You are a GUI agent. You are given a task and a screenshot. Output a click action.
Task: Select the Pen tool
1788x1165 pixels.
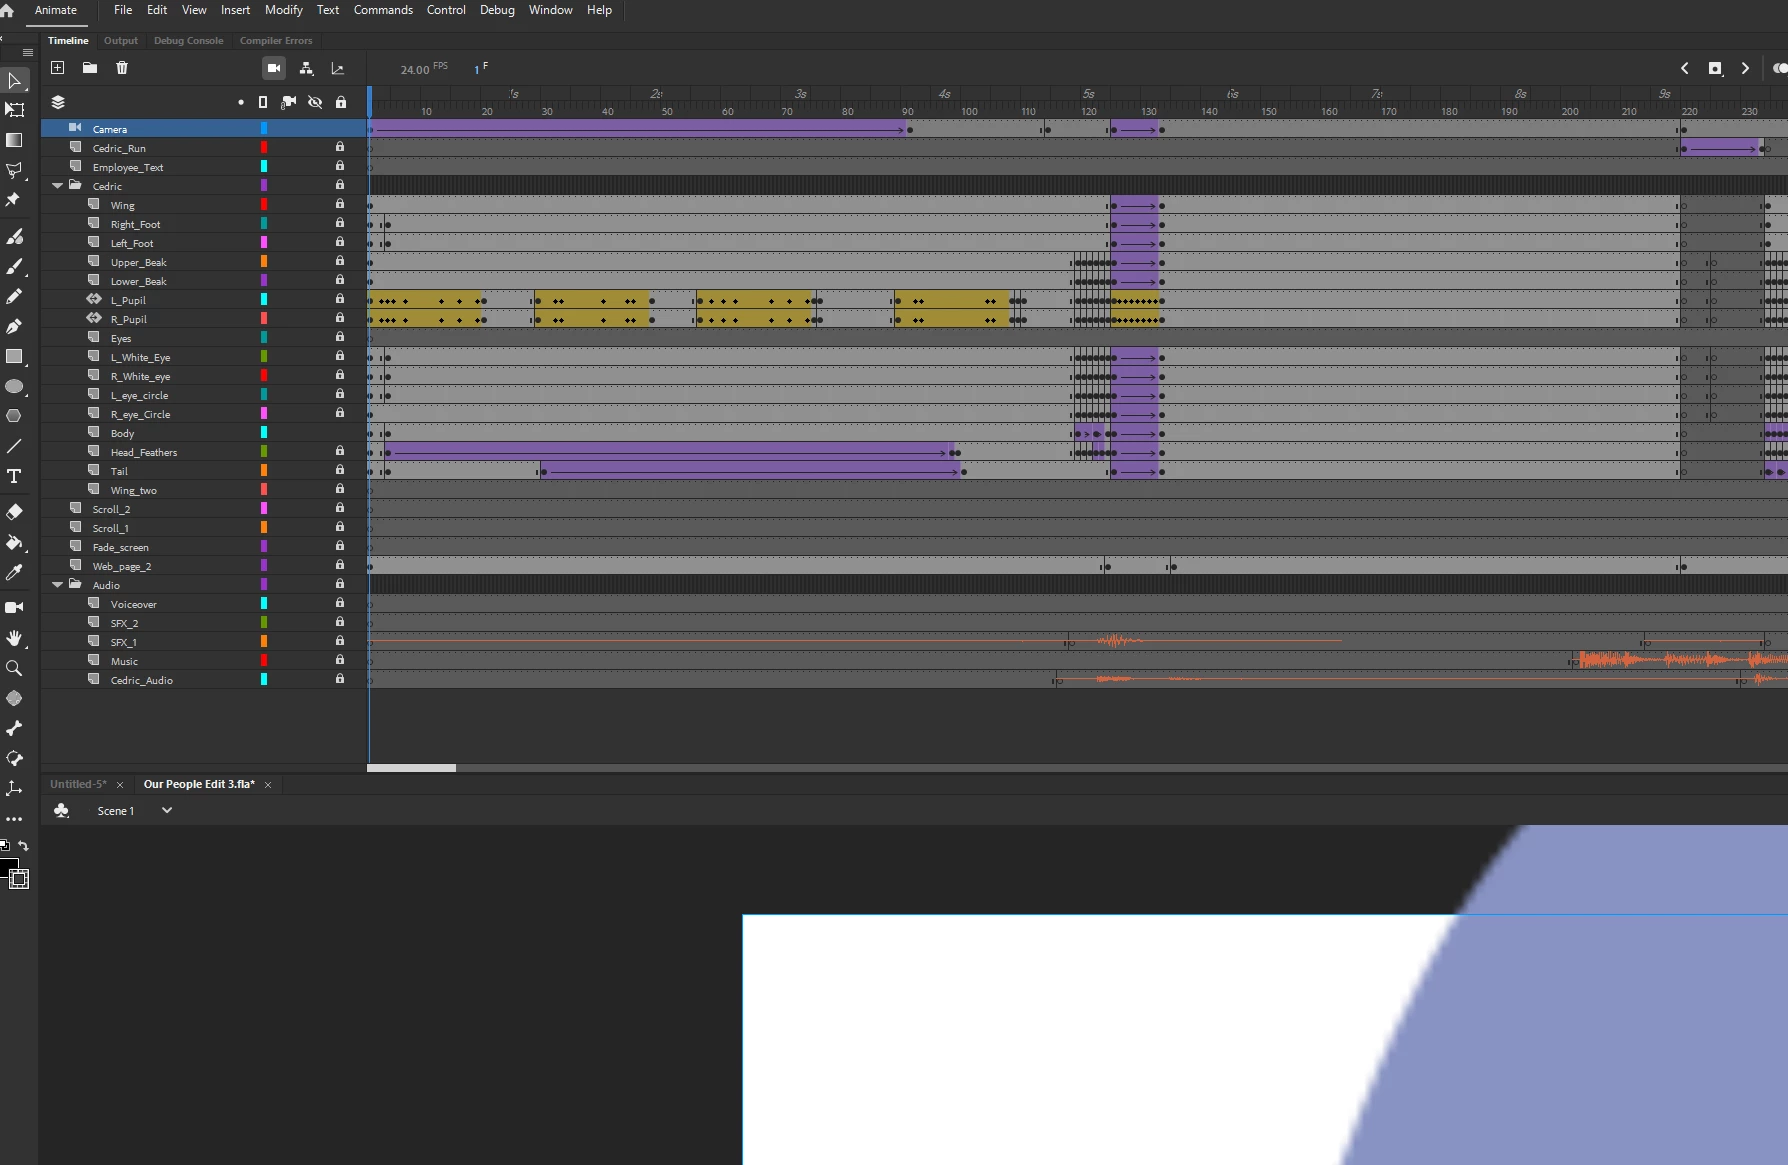point(14,326)
